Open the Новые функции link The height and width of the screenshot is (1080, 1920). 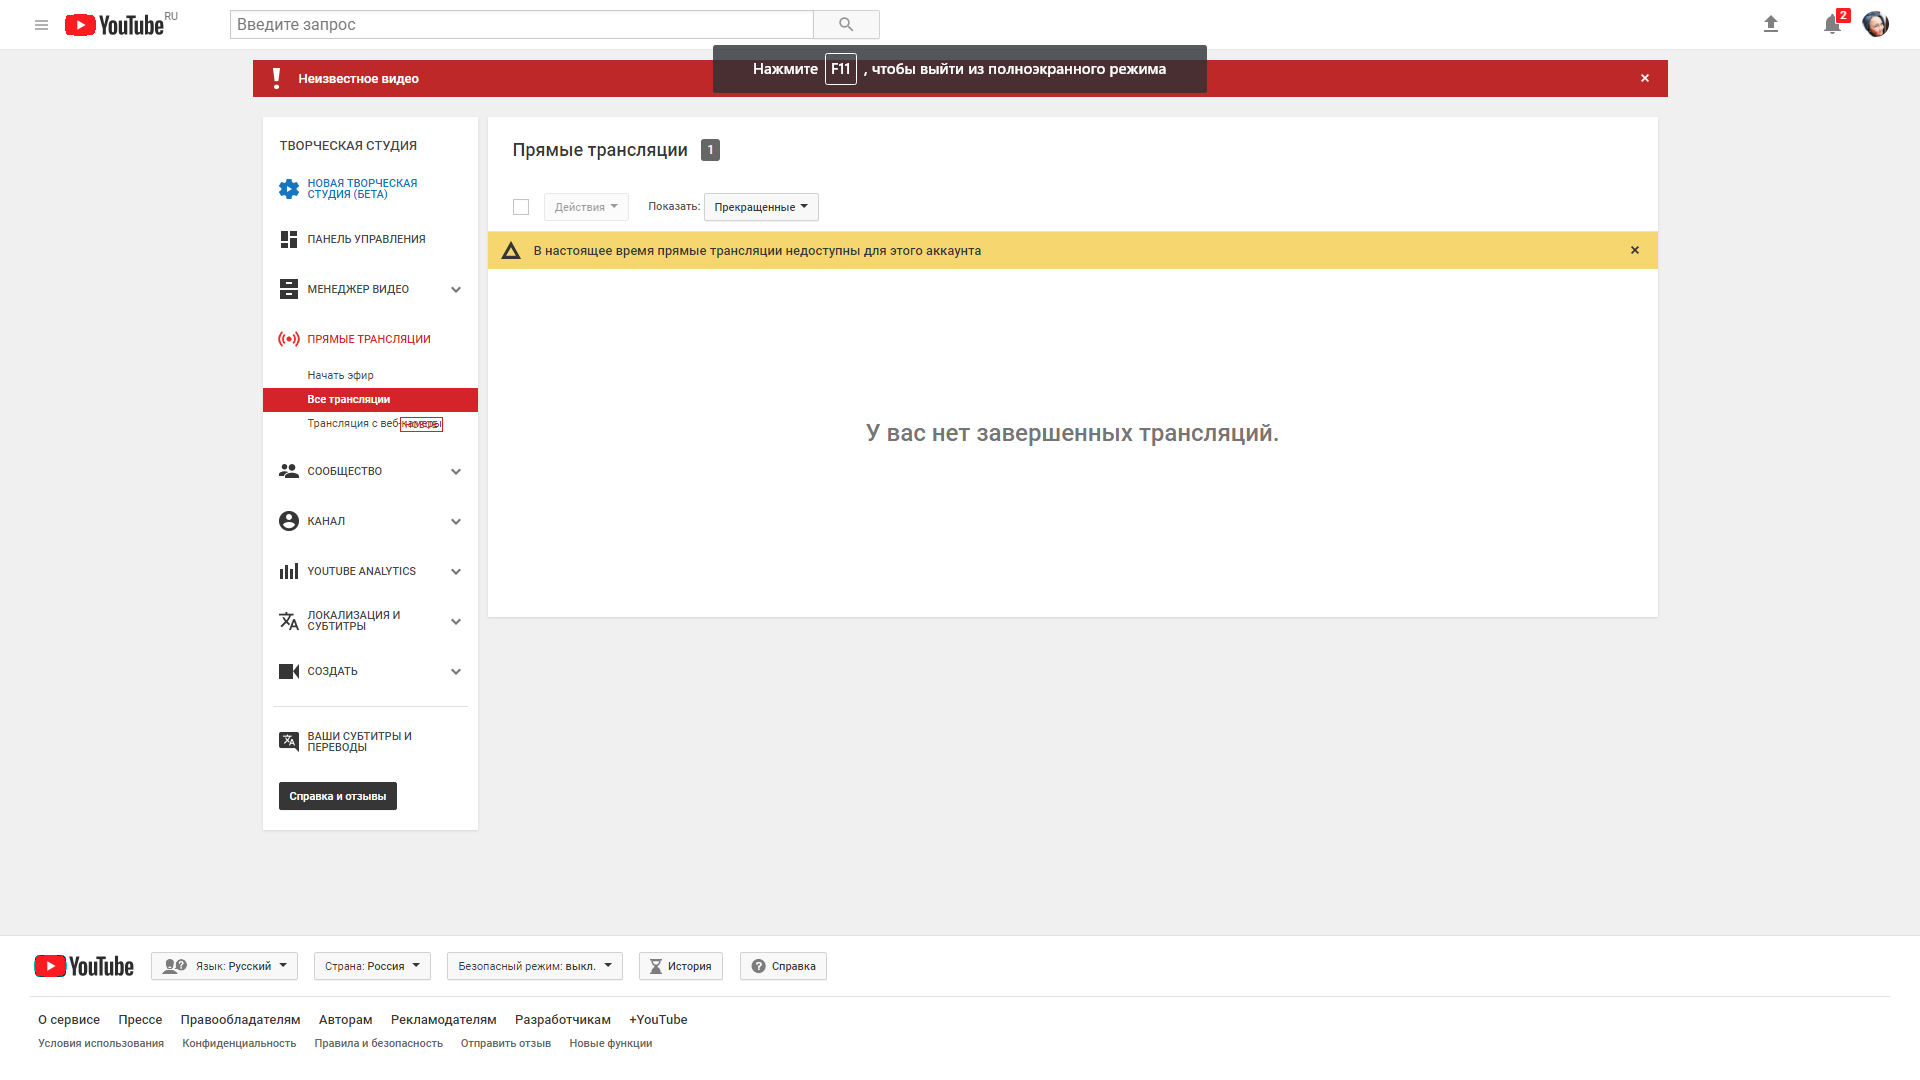tap(611, 1043)
